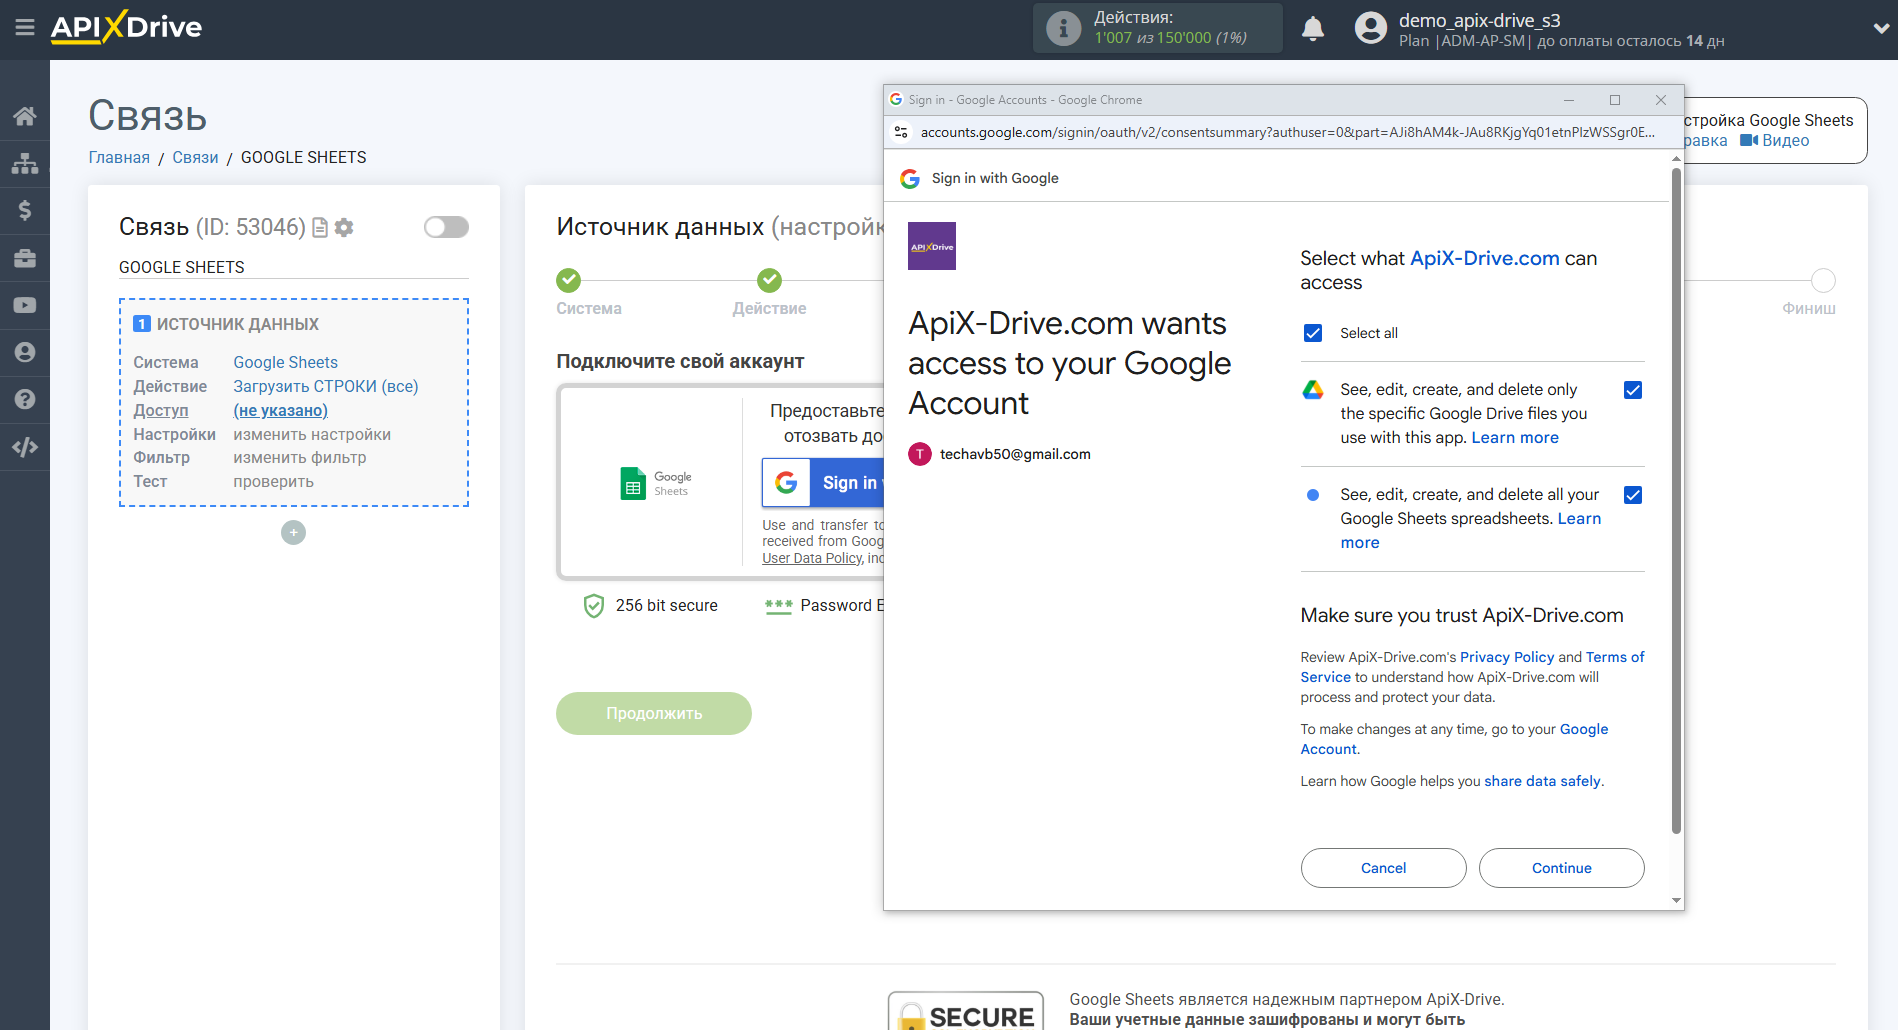Click the gear settings icon next to the connection ID

[x=344, y=228]
